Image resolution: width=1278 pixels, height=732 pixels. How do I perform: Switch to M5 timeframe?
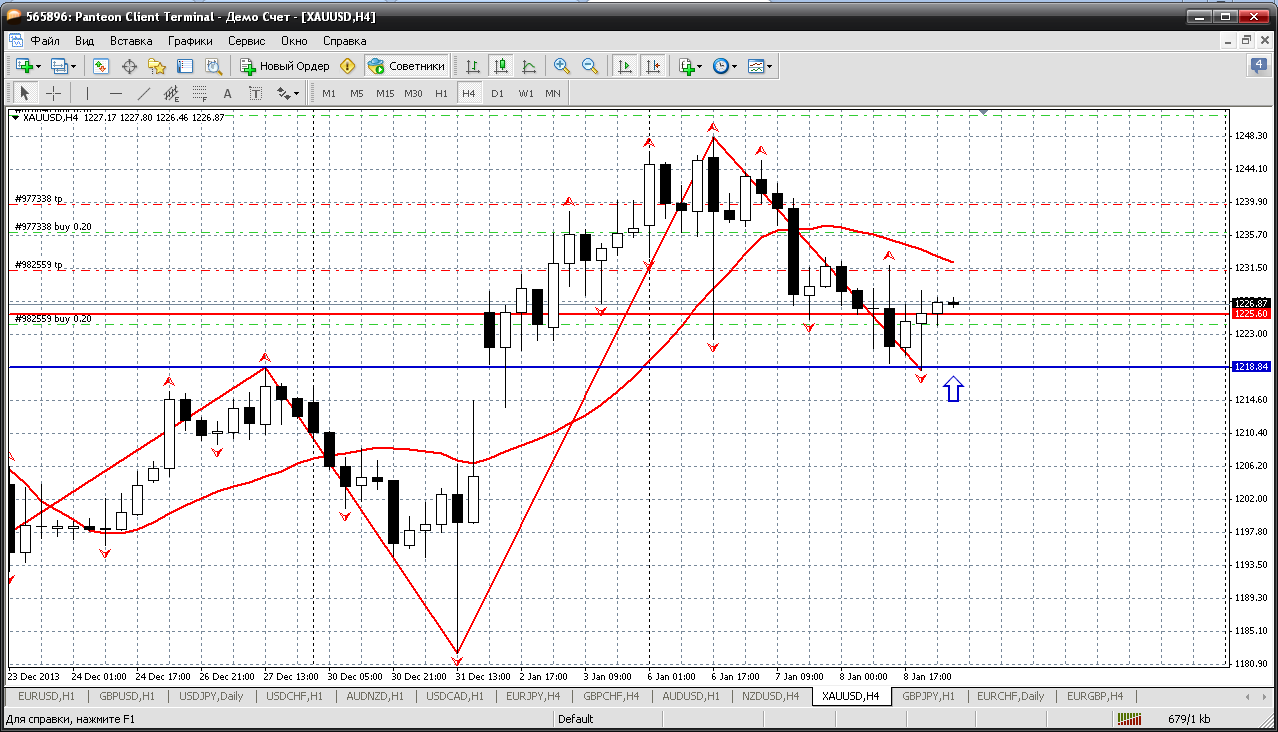pyautogui.click(x=357, y=93)
